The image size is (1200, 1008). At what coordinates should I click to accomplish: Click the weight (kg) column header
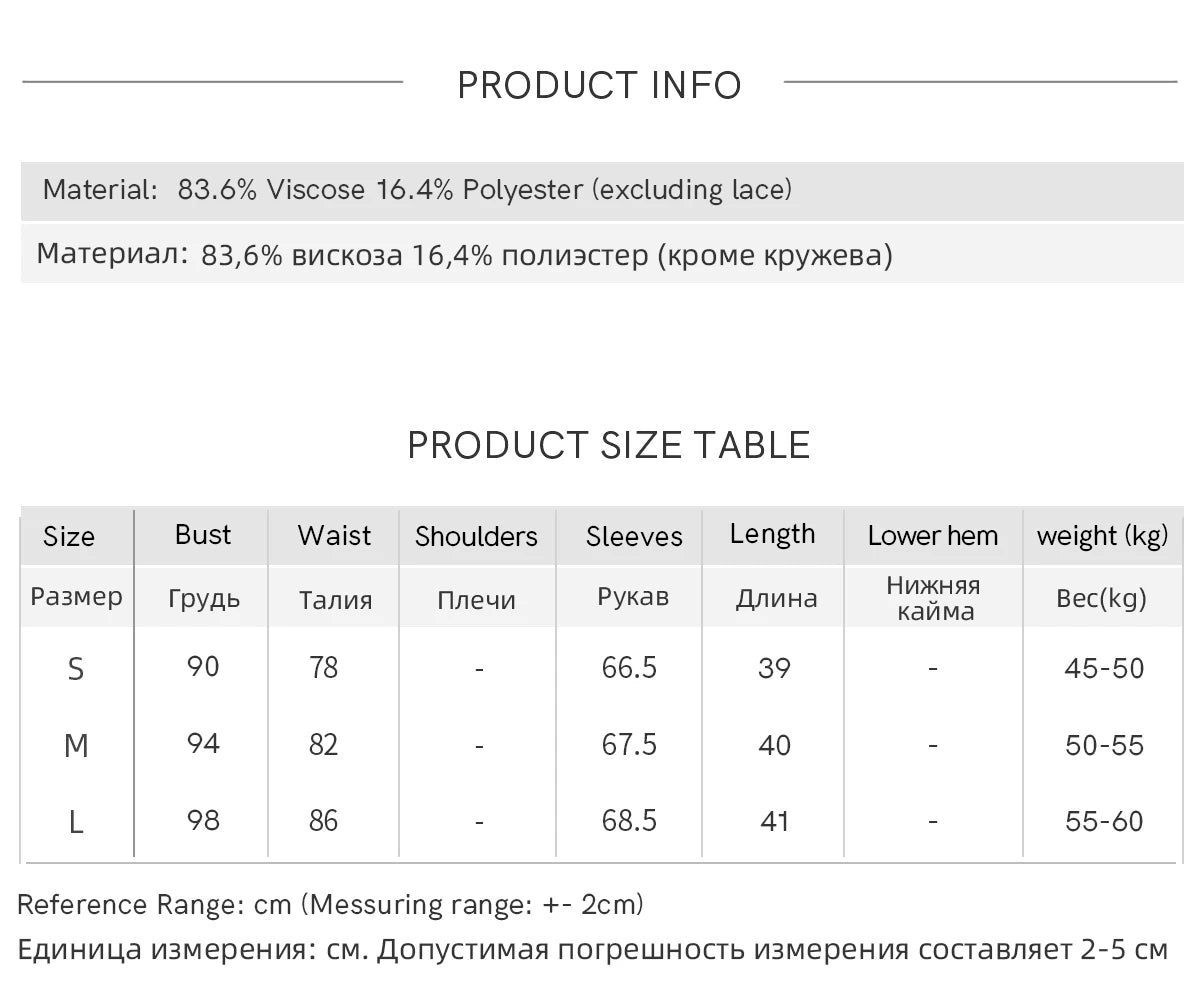pyautogui.click(x=1102, y=536)
